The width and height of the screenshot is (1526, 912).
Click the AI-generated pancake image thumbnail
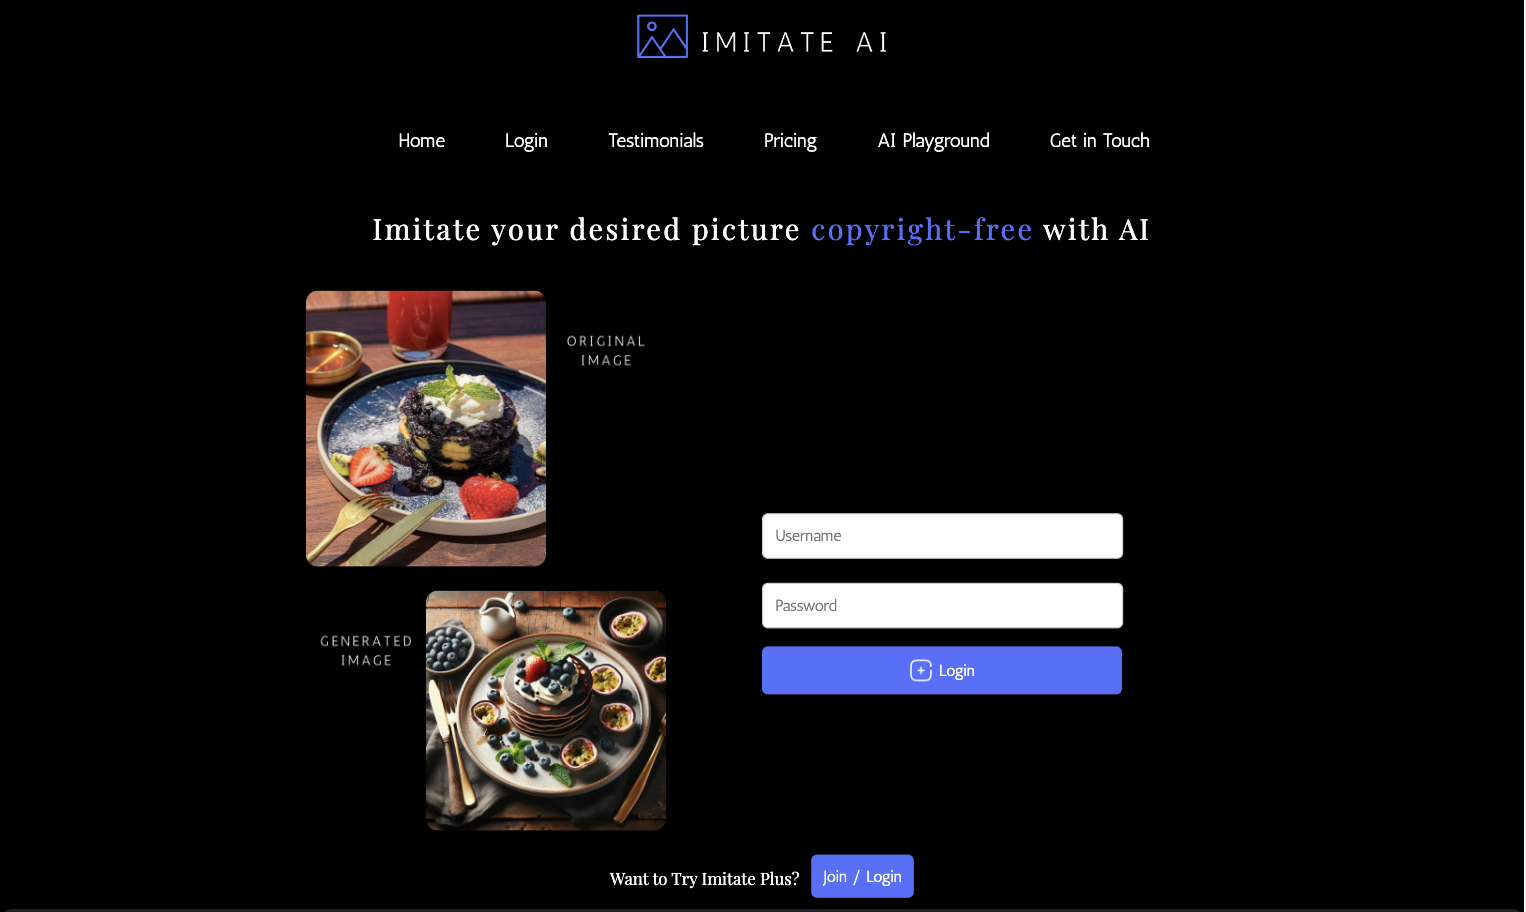click(x=546, y=710)
